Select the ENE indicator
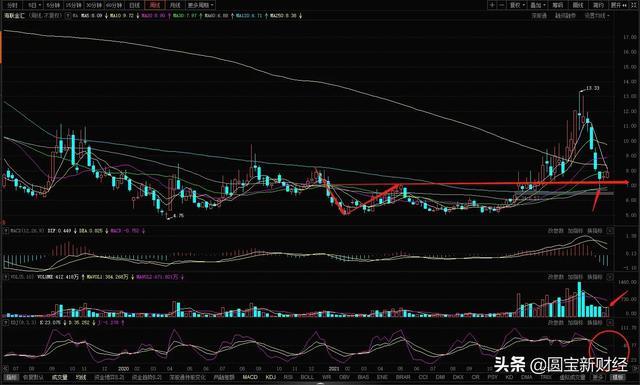The image size is (640, 385). click(382, 377)
